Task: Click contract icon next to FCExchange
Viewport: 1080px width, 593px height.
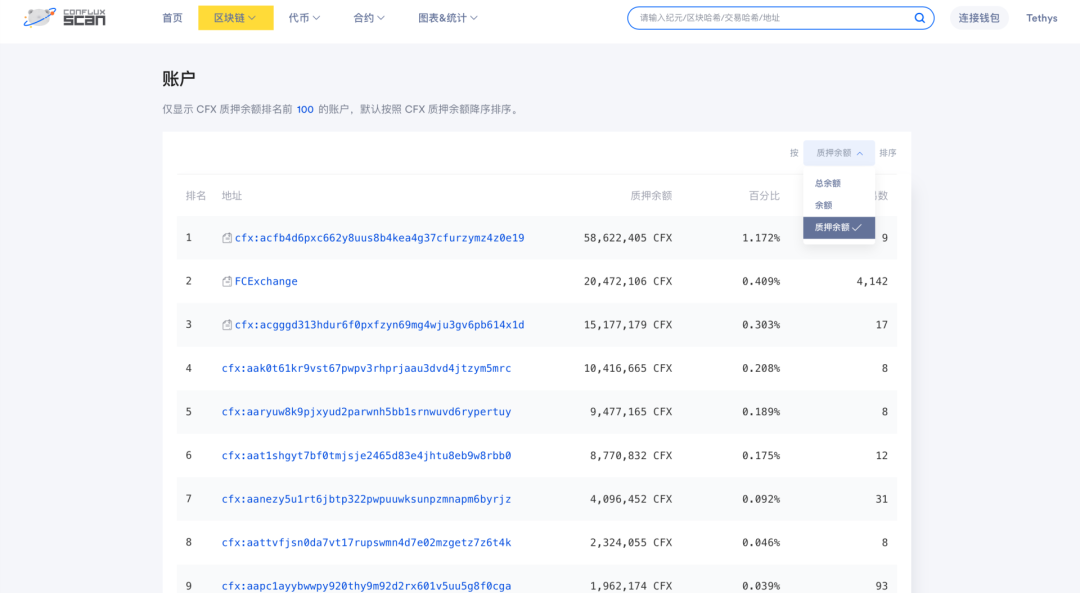Action: [x=227, y=282]
